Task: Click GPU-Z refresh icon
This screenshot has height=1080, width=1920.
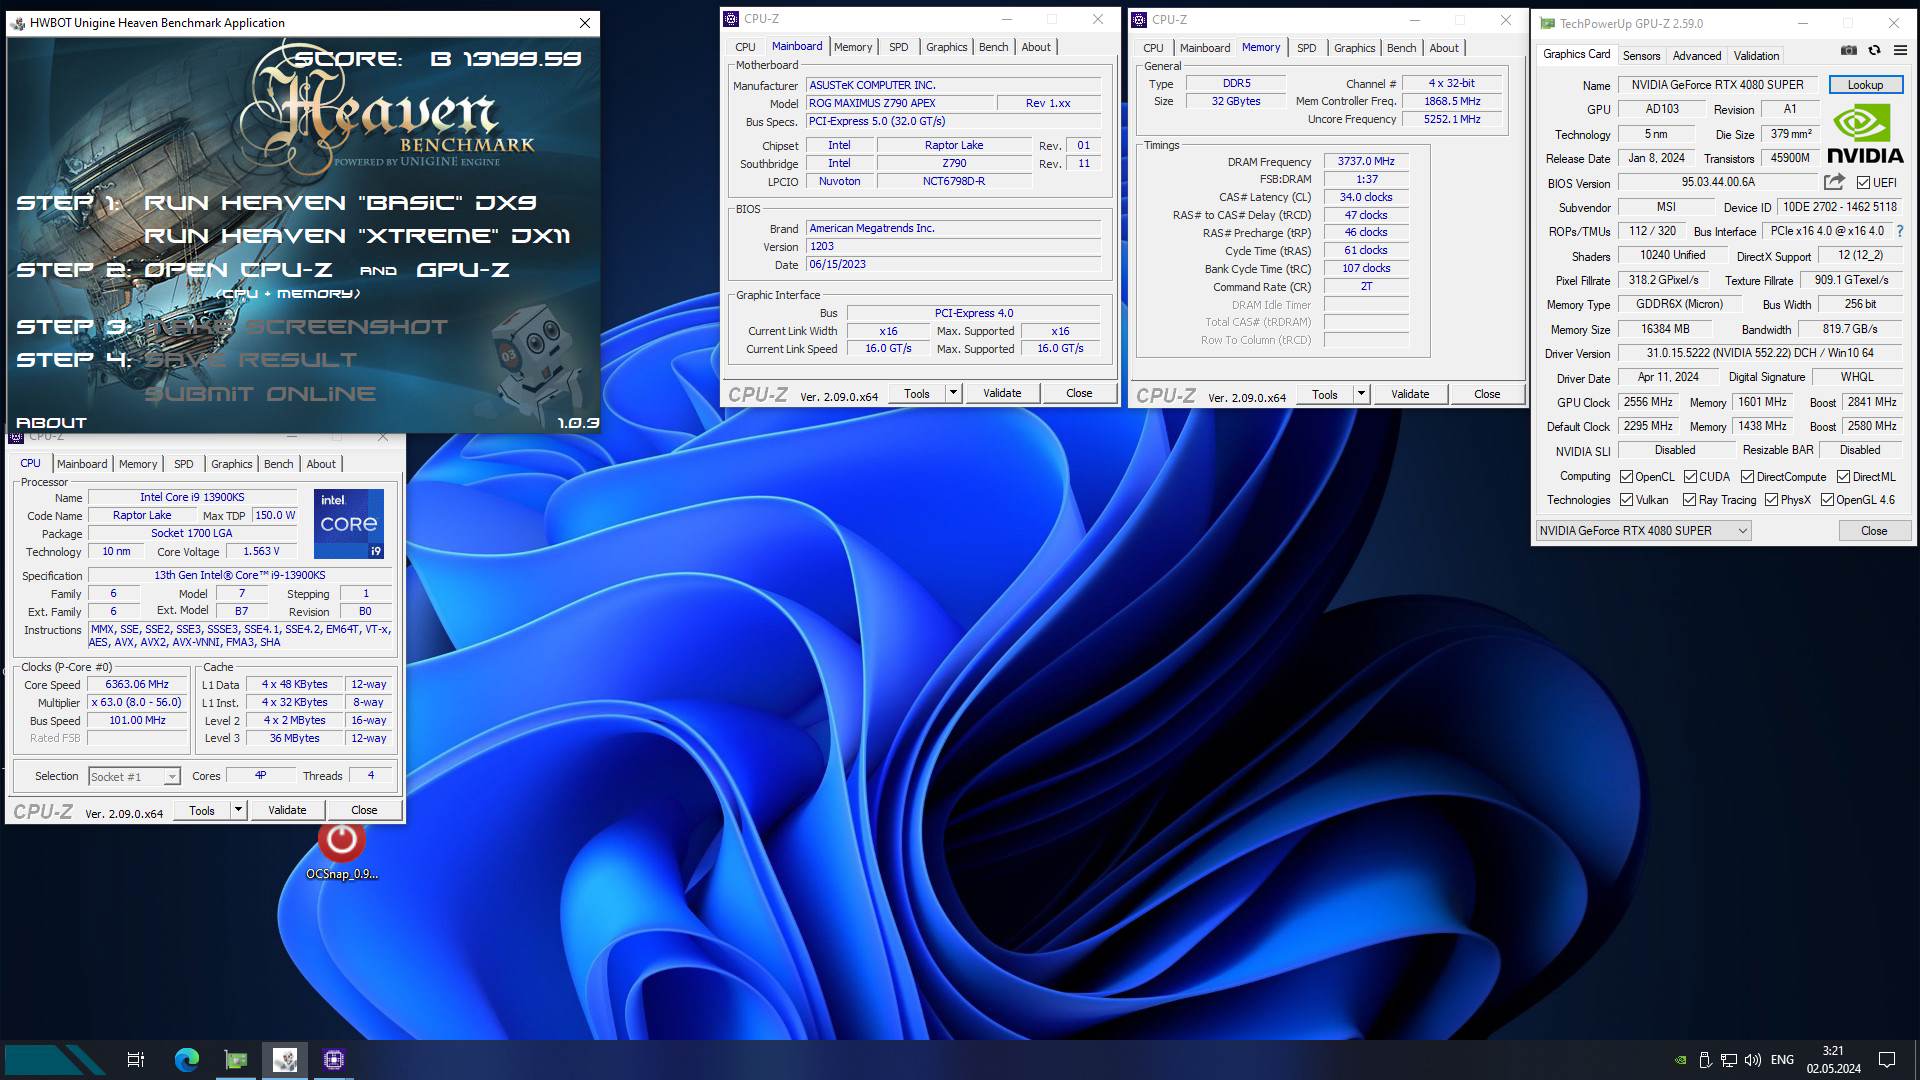Action: tap(1875, 50)
